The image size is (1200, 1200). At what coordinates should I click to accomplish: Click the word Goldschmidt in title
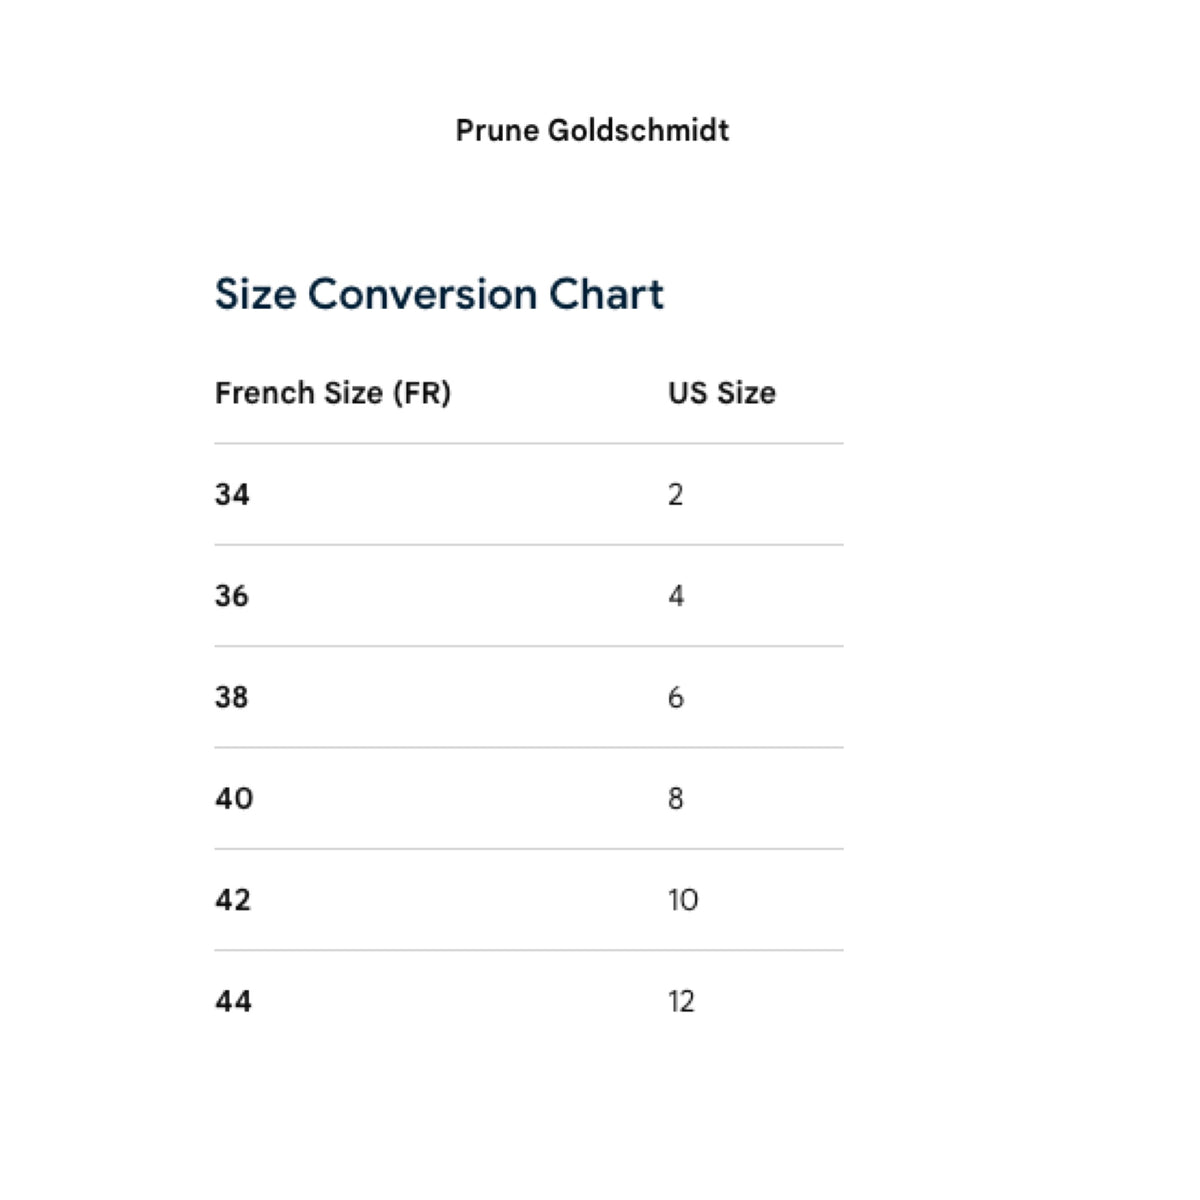638,130
